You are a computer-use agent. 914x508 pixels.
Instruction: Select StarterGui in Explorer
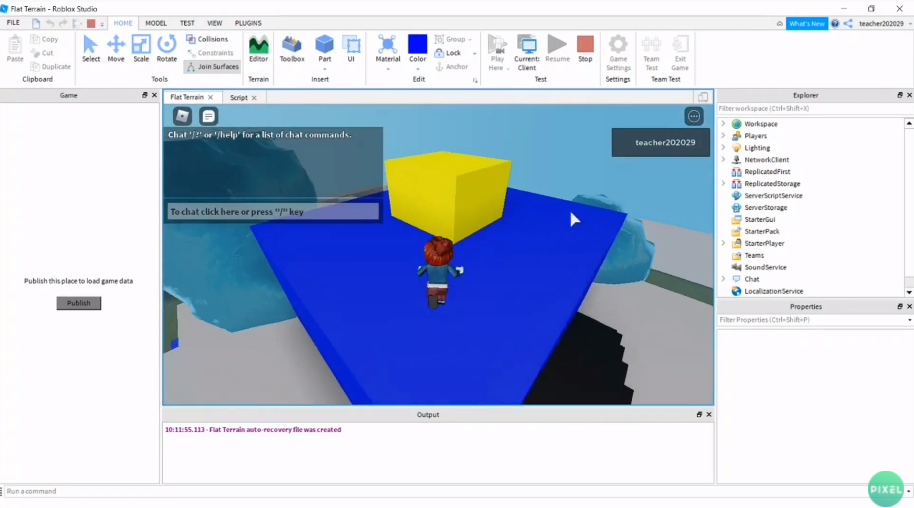(760, 219)
